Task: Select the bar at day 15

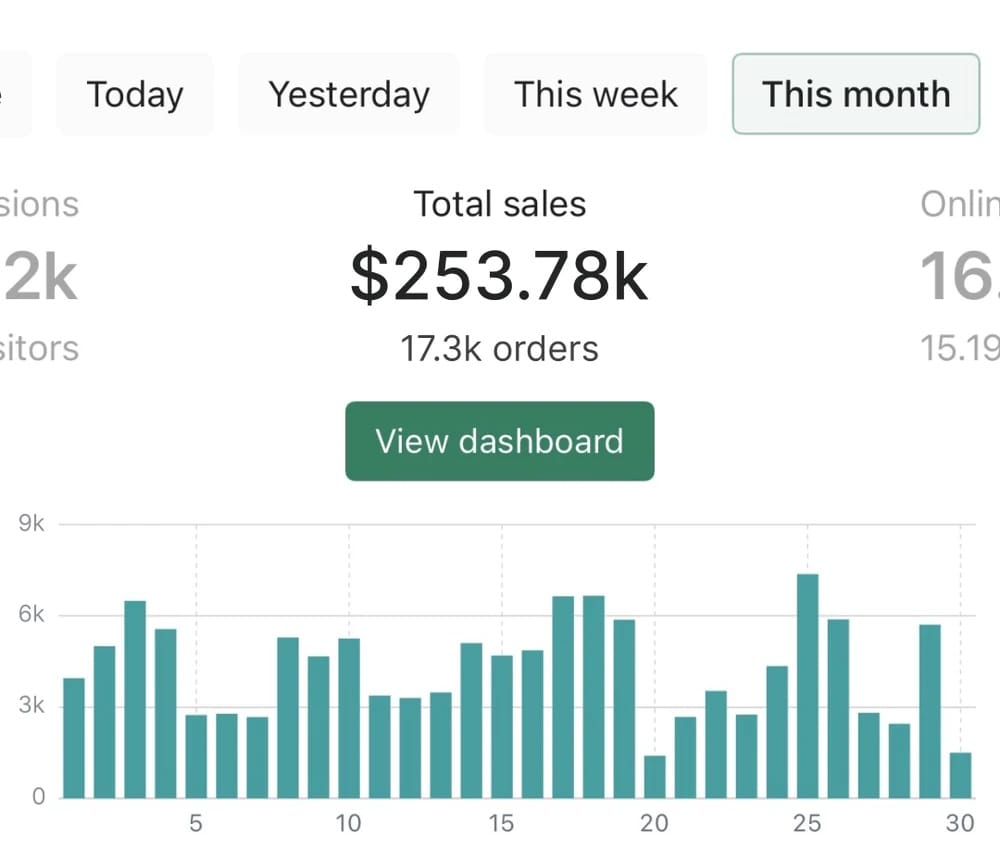Action: tap(502, 727)
